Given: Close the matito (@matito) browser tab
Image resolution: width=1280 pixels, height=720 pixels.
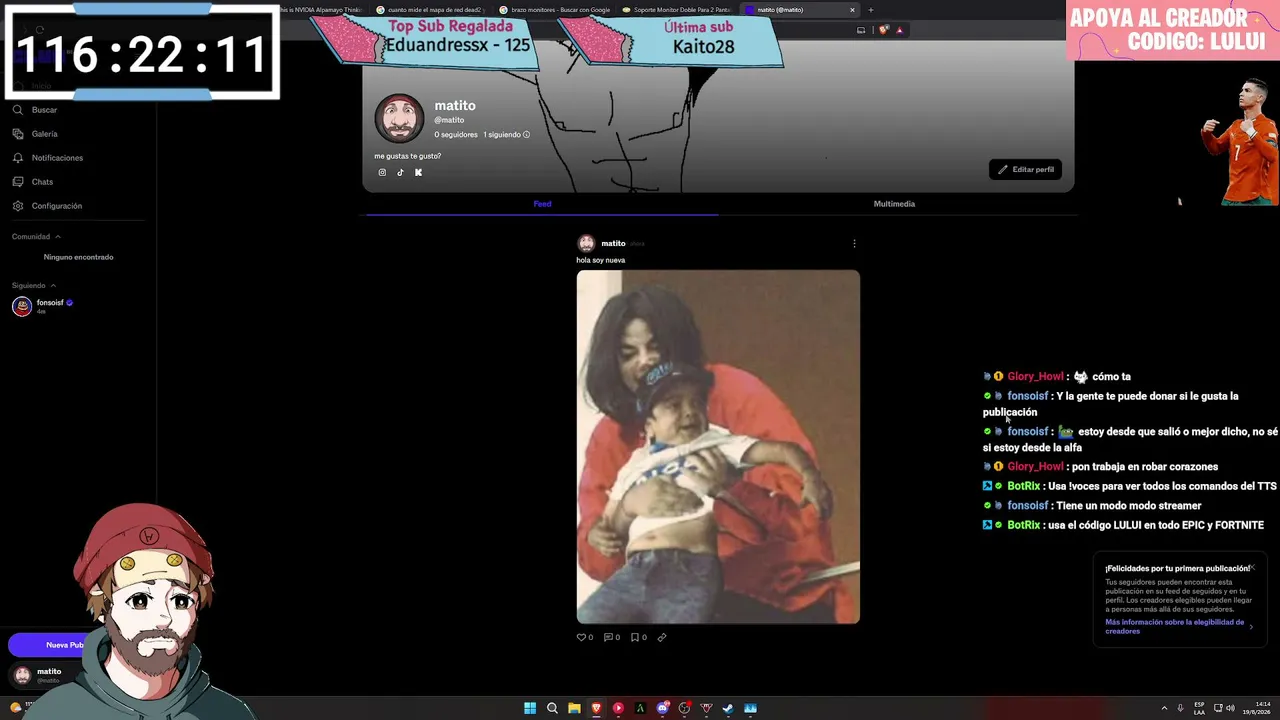Looking at the screenshot, I should [x=852, y=10].
